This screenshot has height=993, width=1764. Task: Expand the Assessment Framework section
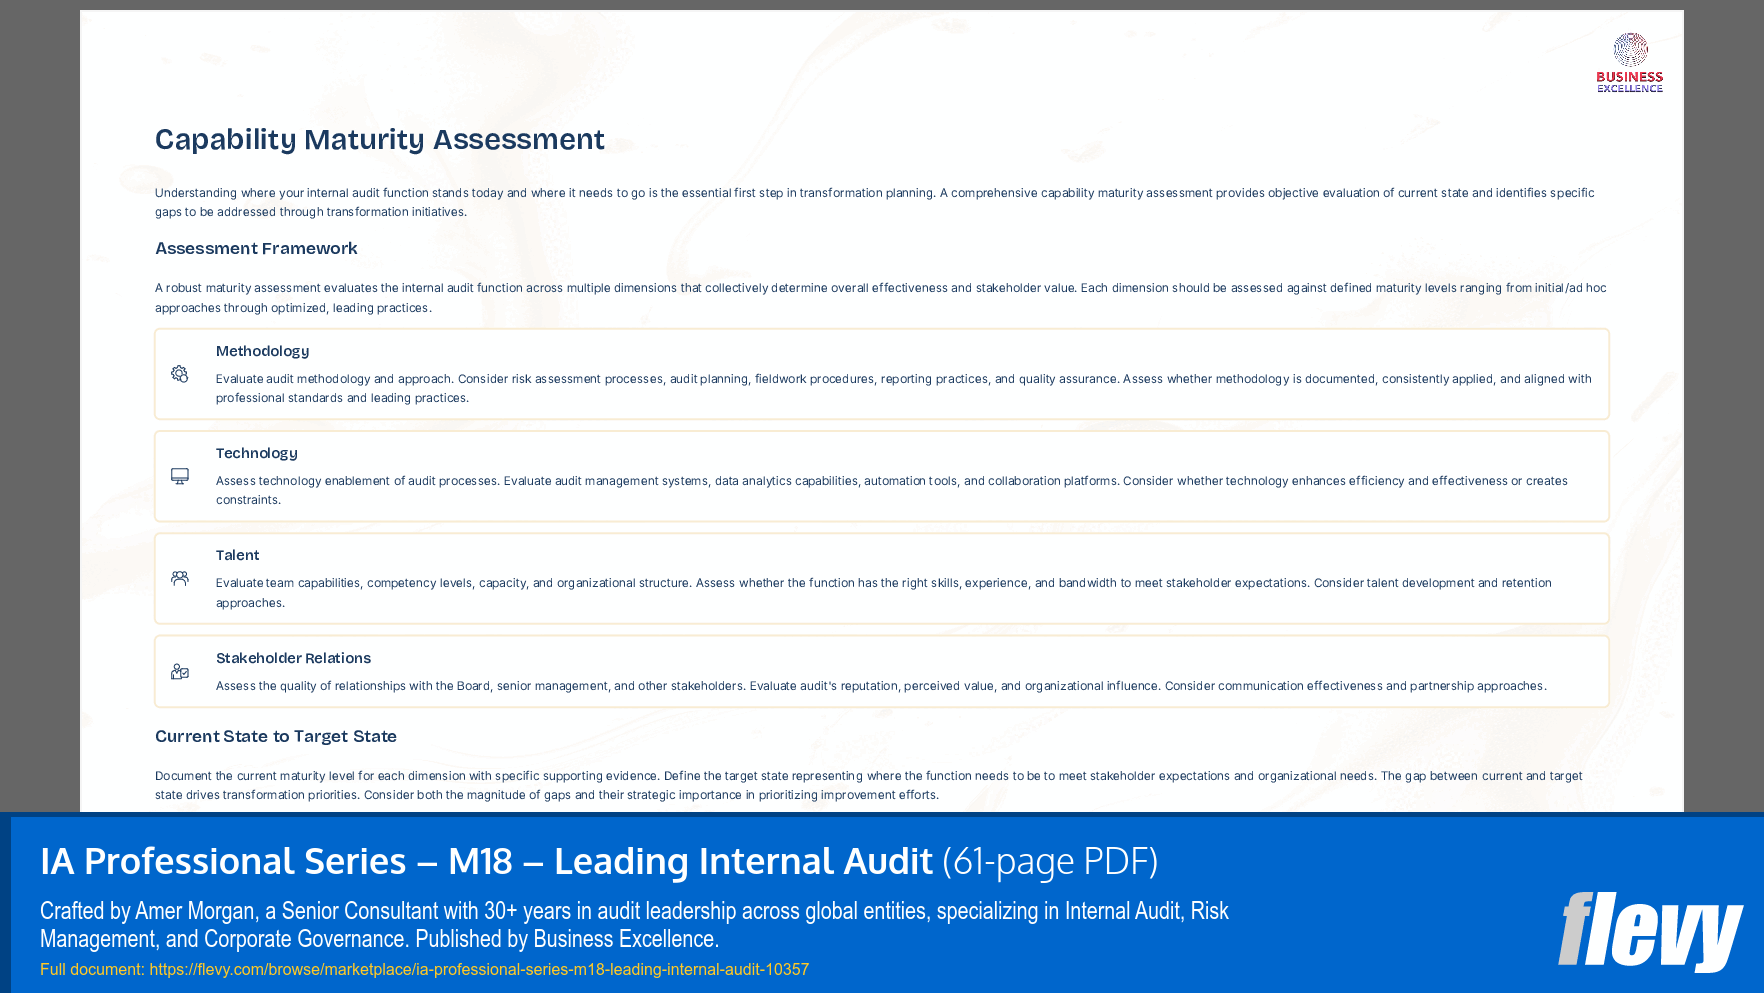pyautogui.click(x=256, y=248)
